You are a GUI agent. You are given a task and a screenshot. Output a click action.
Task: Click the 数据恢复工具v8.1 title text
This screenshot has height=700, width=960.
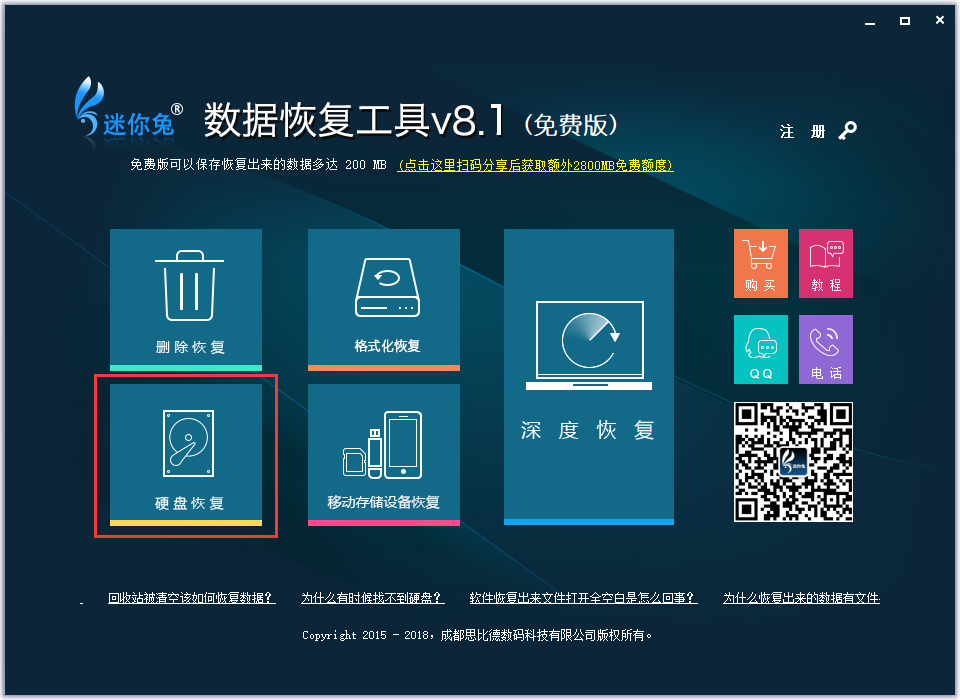[355, 119]
